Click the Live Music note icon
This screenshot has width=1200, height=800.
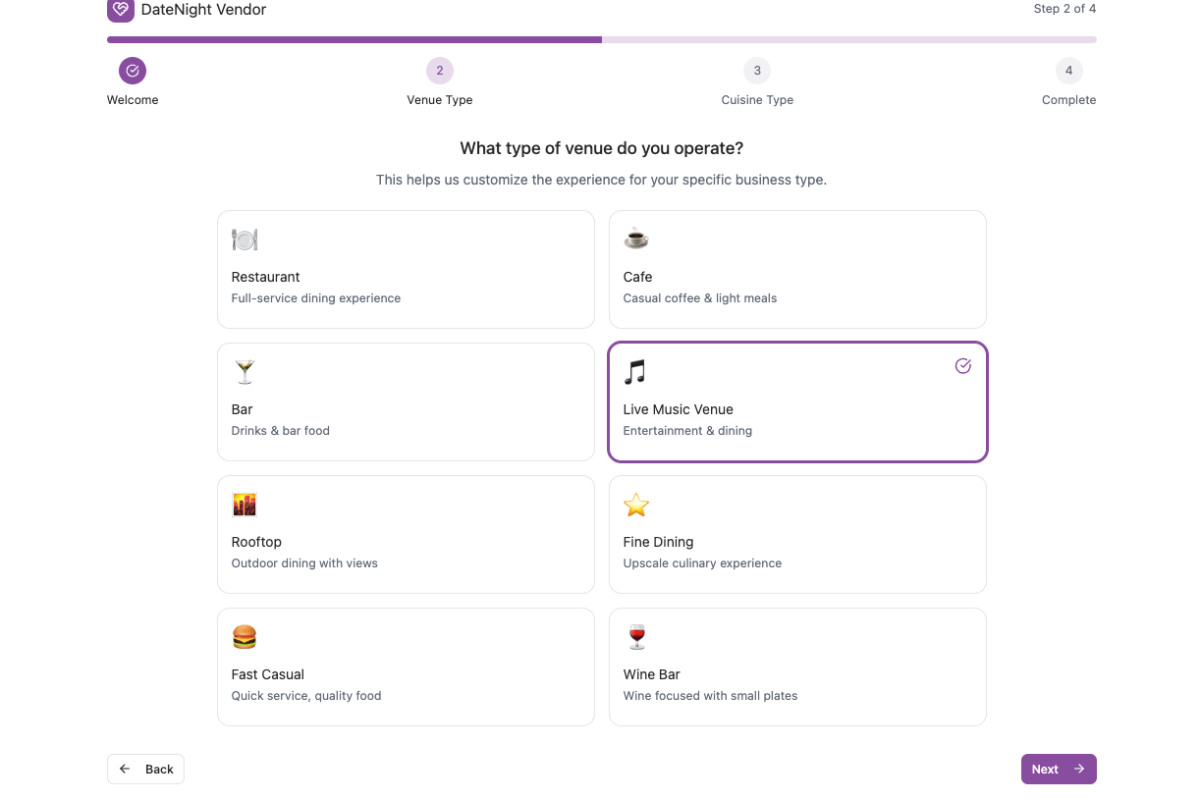tap(635, 372)
